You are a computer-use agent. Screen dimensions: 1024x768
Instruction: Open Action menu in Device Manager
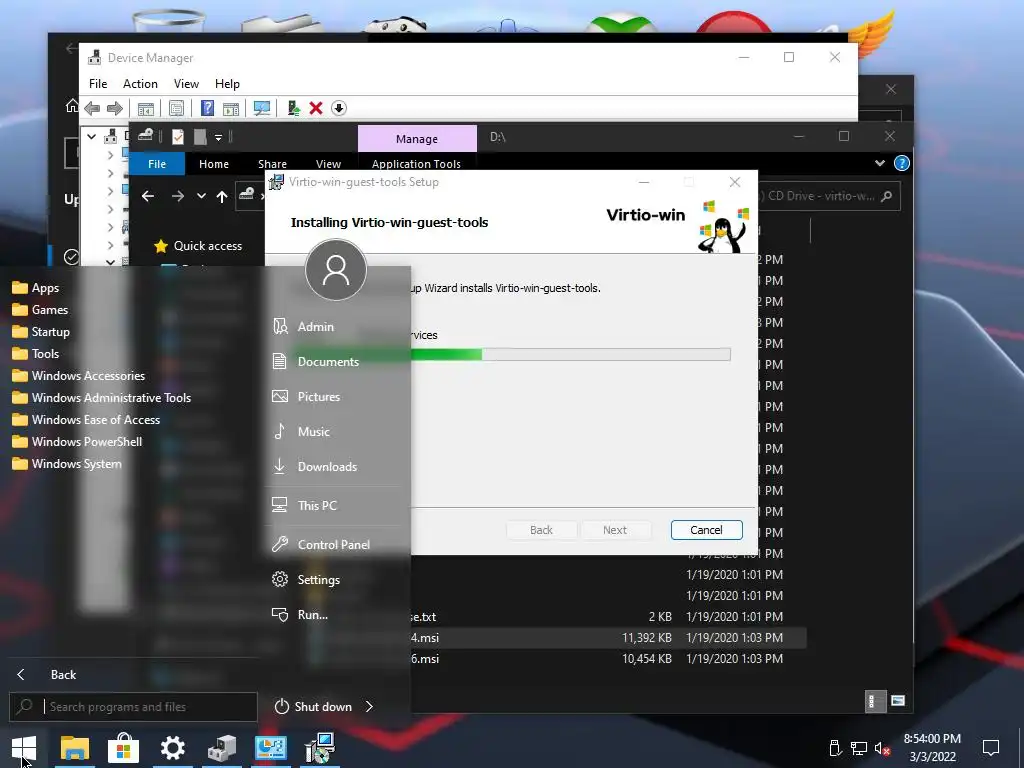point(140,84)
